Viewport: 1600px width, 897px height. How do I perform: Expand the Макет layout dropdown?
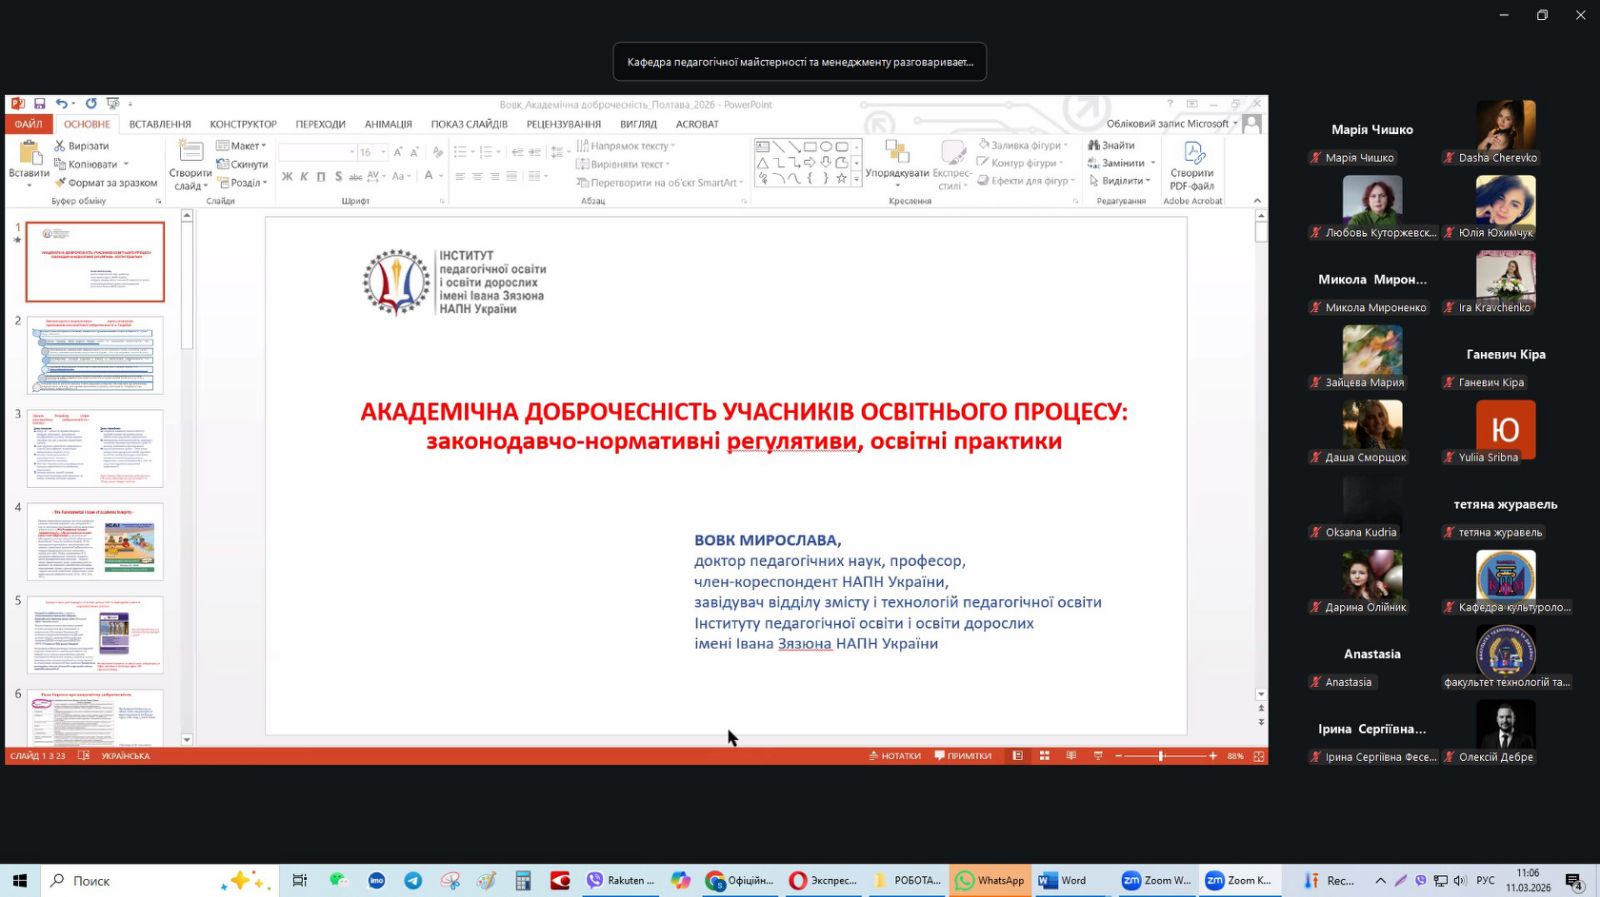(x=264, y=146)
